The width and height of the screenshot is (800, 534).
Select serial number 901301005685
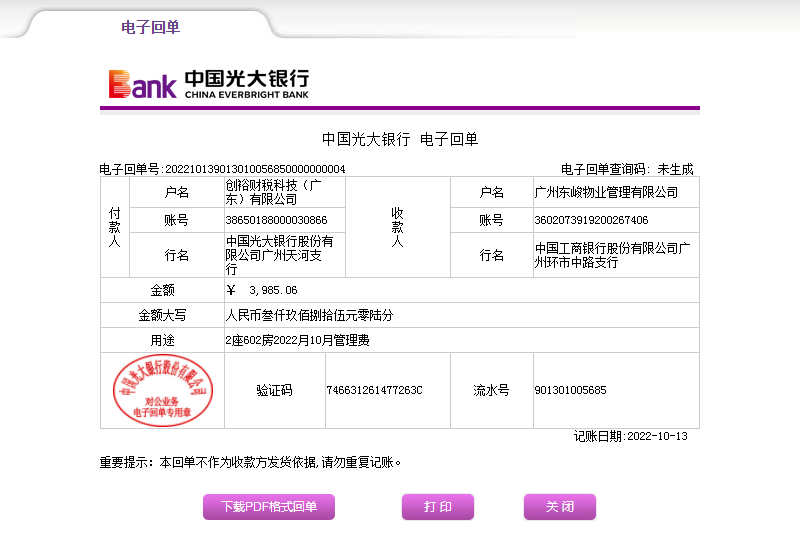coord(570,390)
